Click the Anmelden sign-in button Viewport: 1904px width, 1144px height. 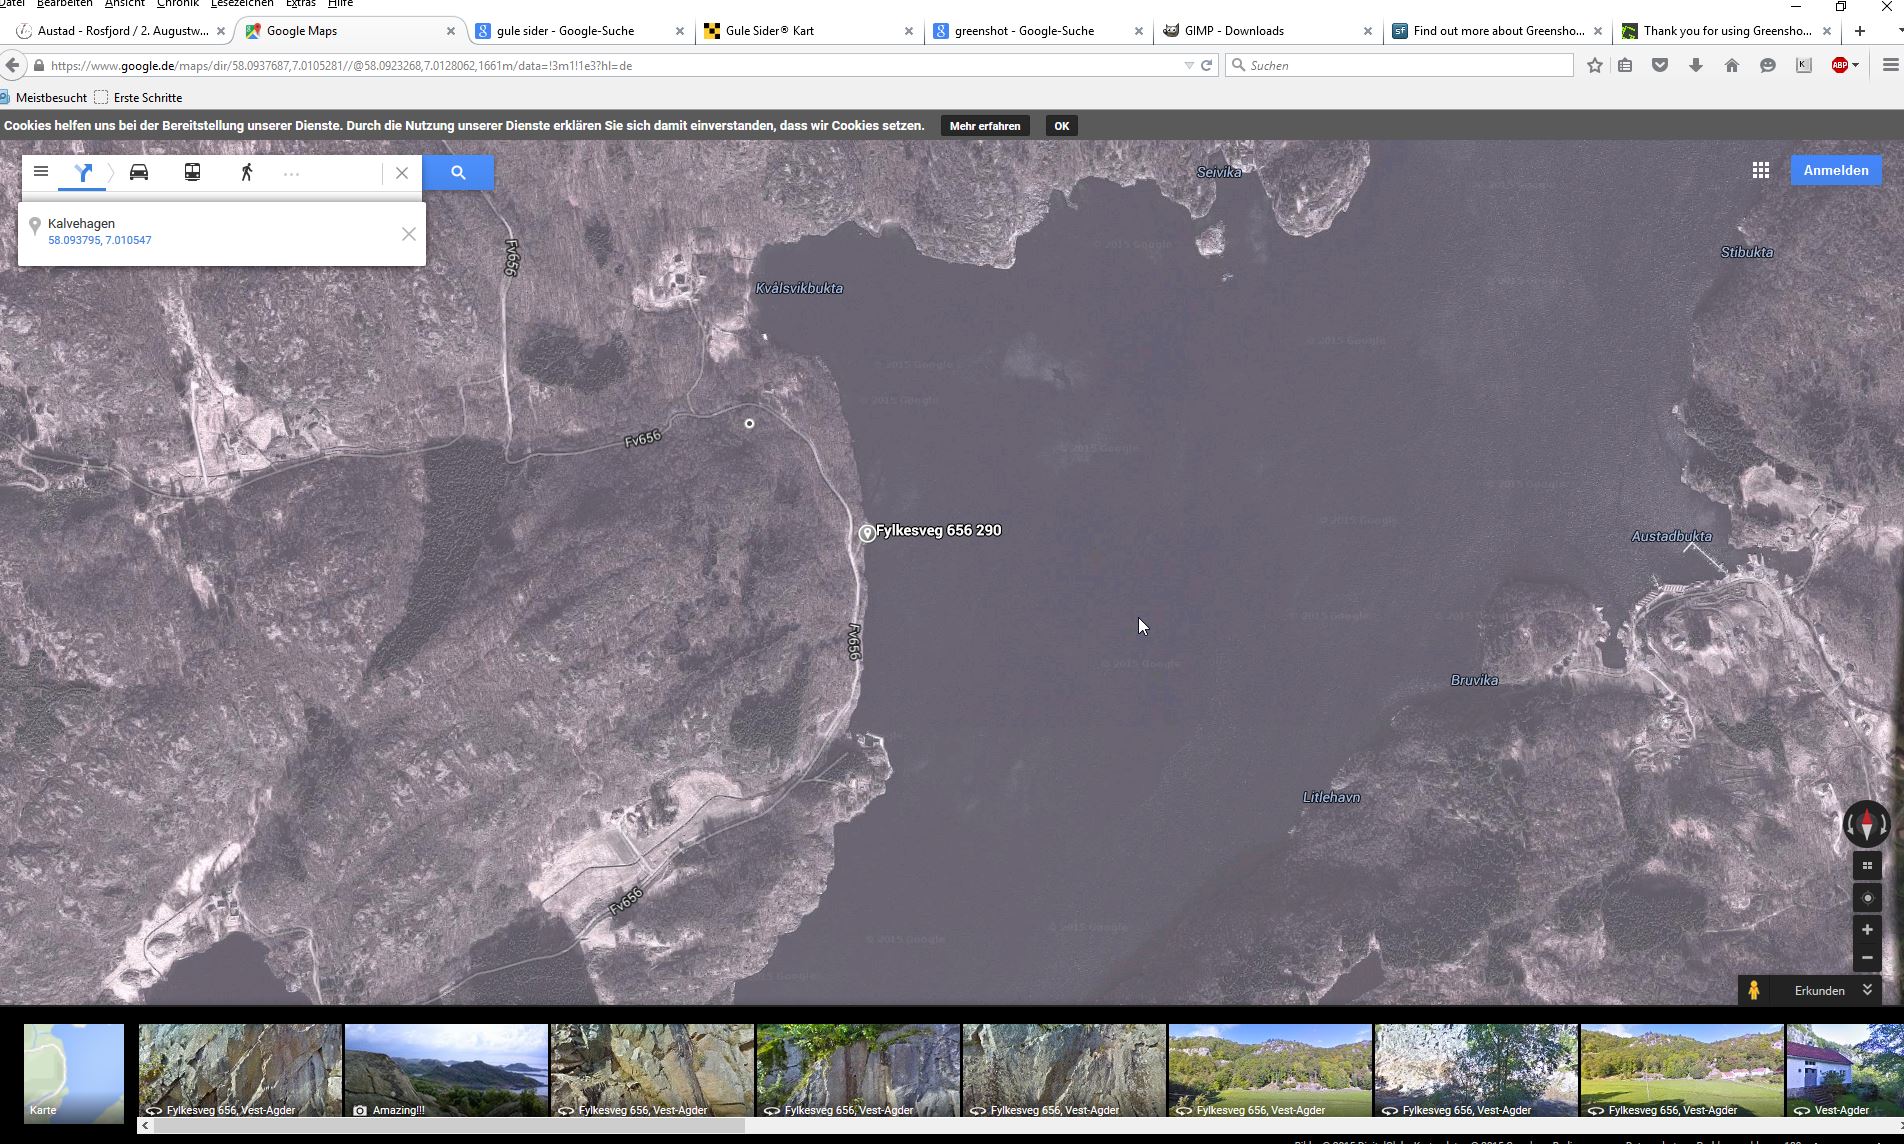(1835, 170)
